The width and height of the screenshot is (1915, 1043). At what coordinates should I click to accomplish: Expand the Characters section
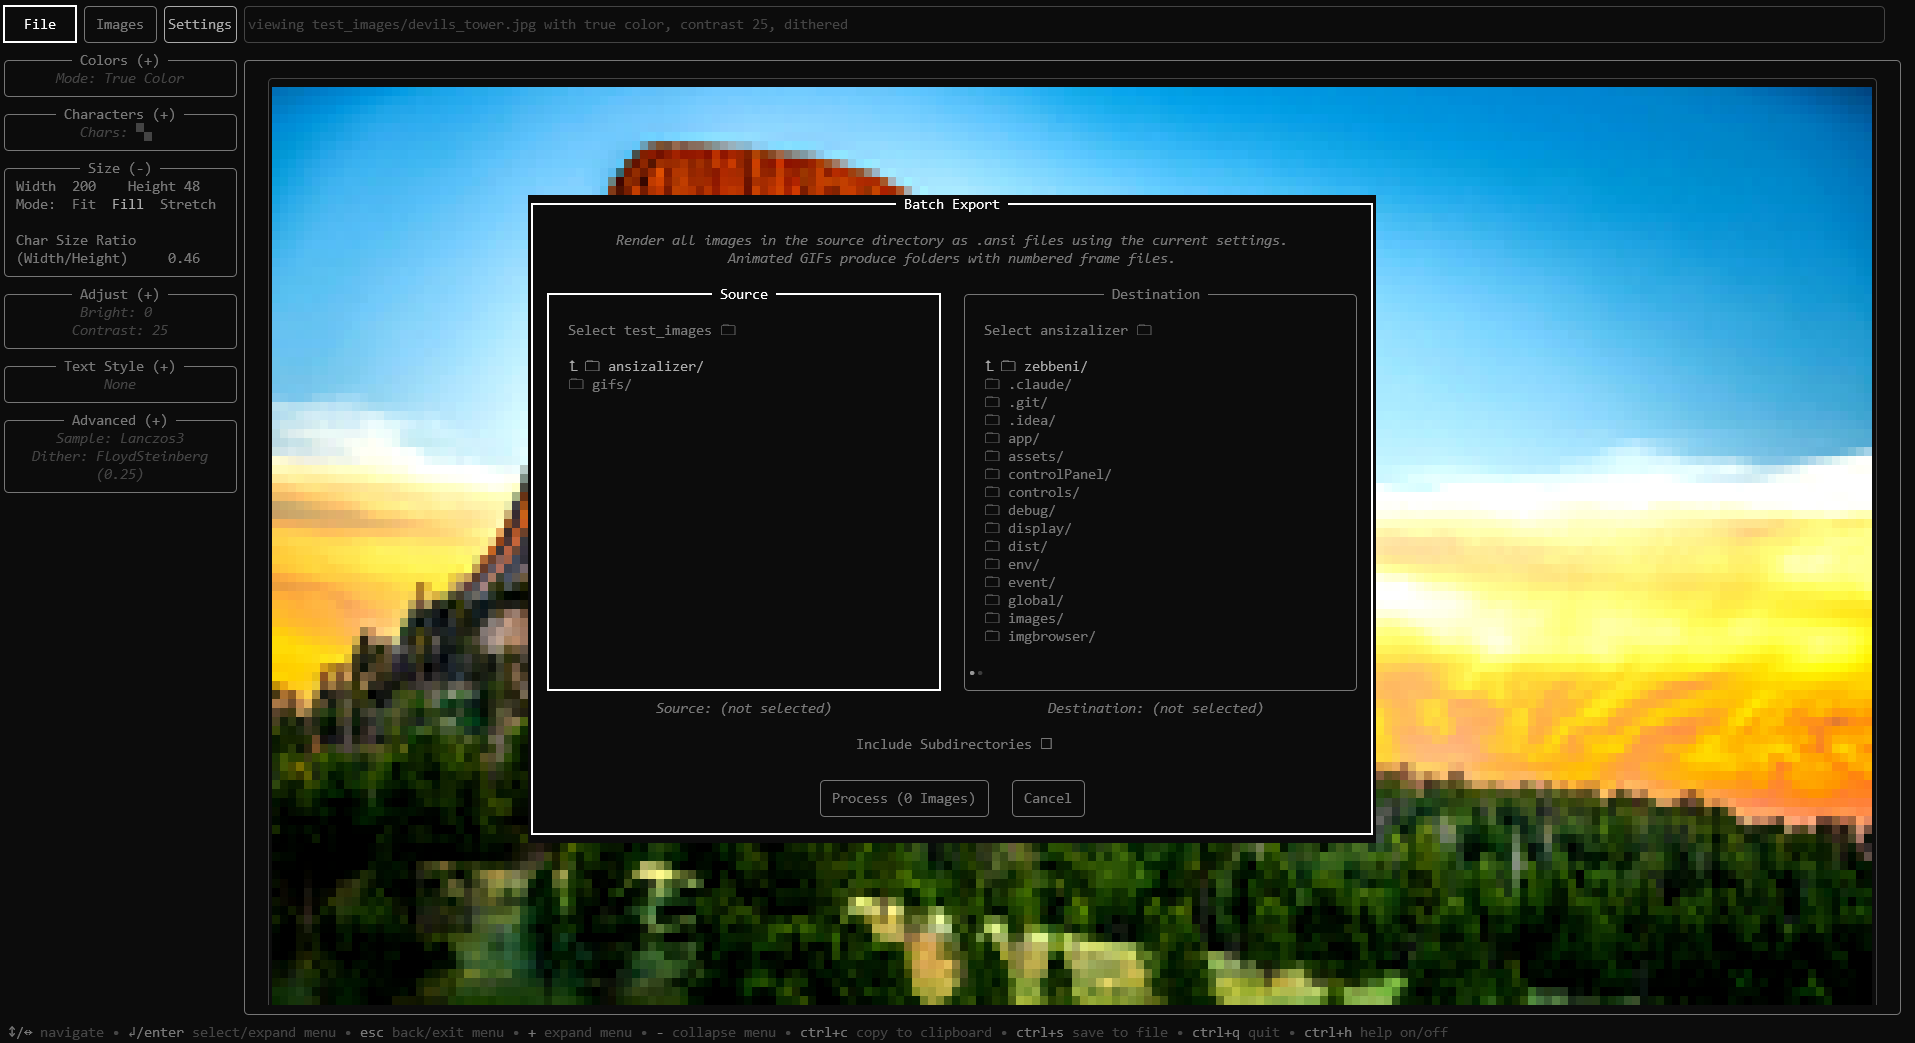[120, 114]
